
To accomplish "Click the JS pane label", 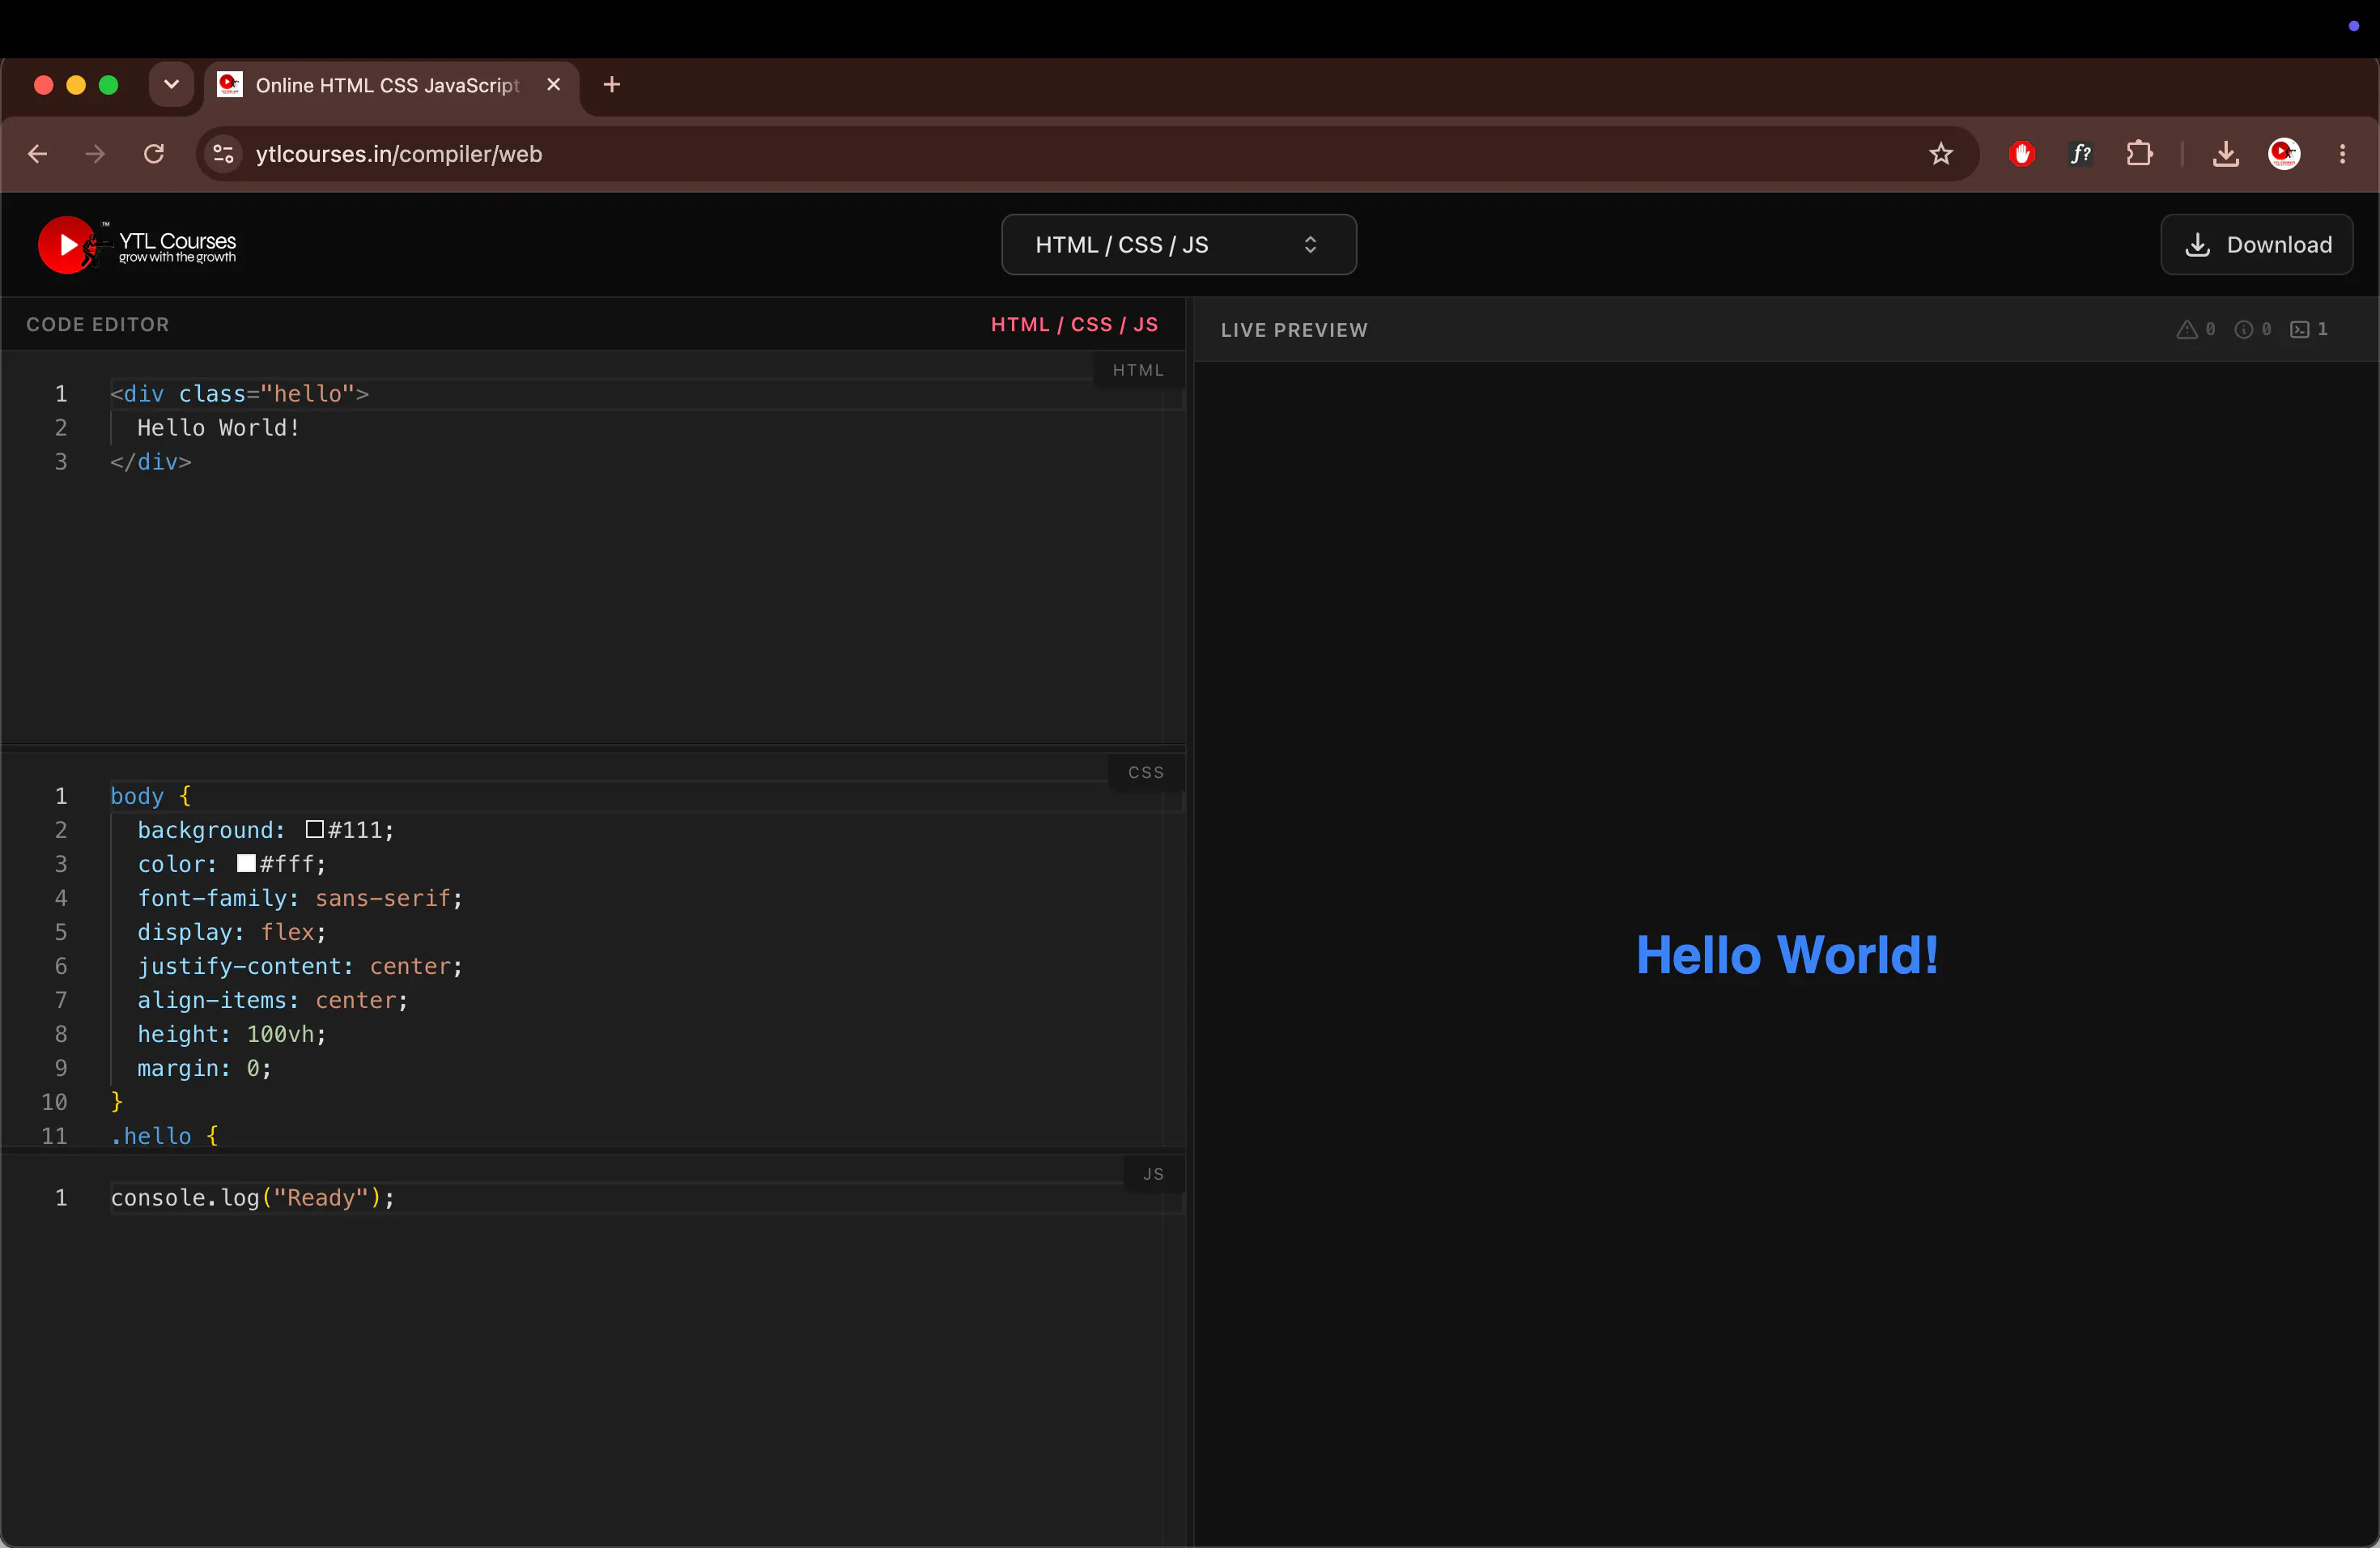I will click(x=1153, y=1174).
